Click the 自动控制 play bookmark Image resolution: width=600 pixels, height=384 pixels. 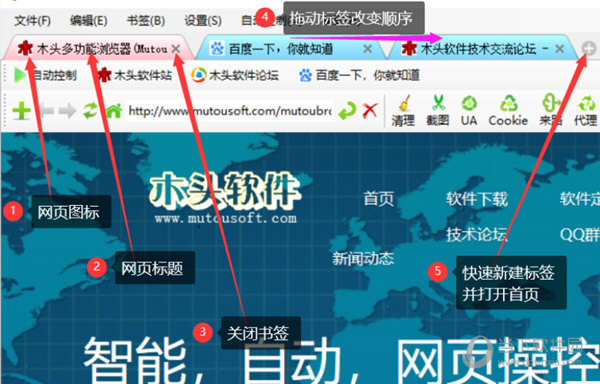(x=45, y=75)
